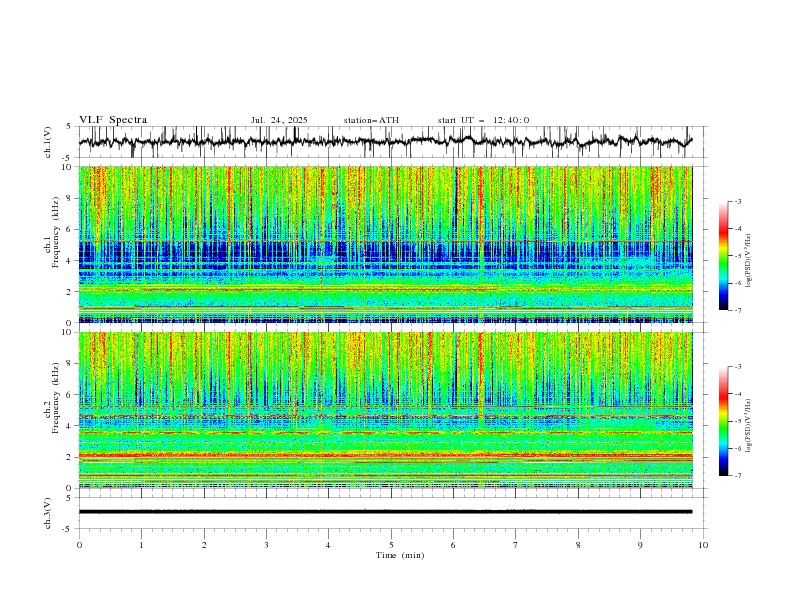Click time axis tick label "7"

pyautogui.click(x=516, y=545)
